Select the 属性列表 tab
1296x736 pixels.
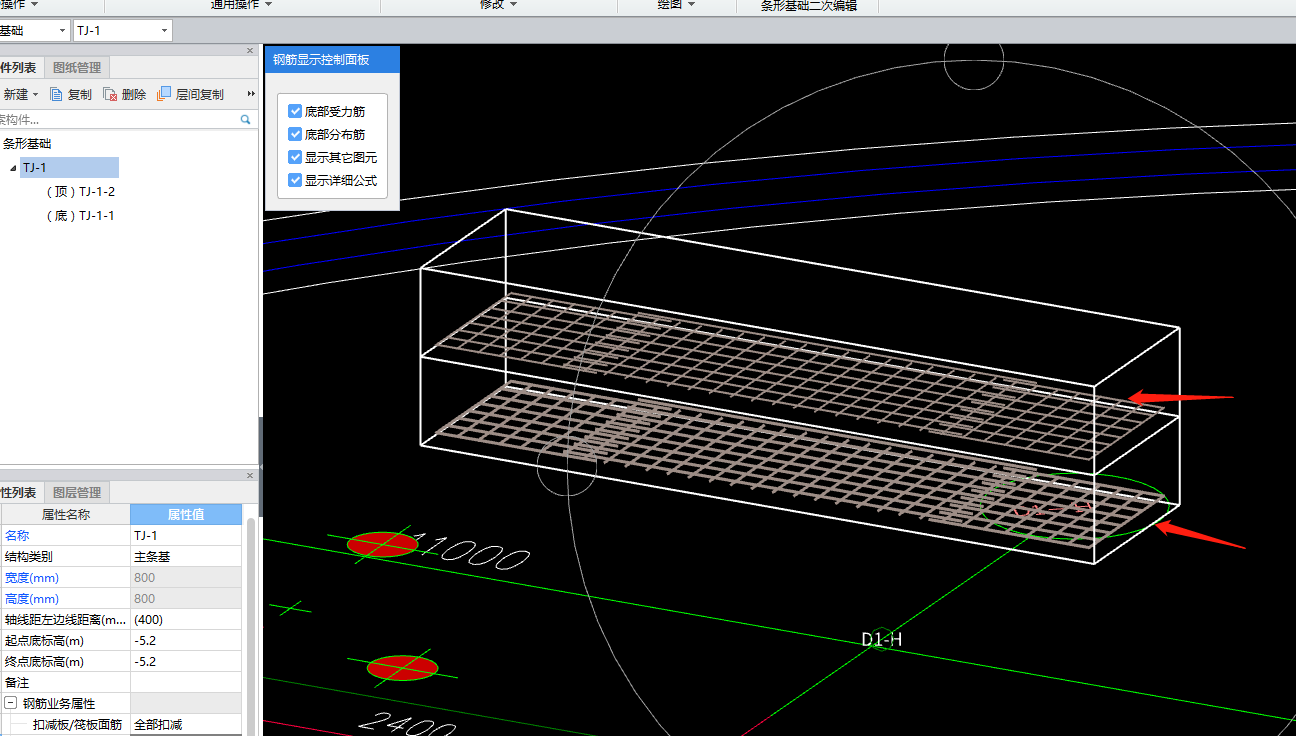(20, 493)
